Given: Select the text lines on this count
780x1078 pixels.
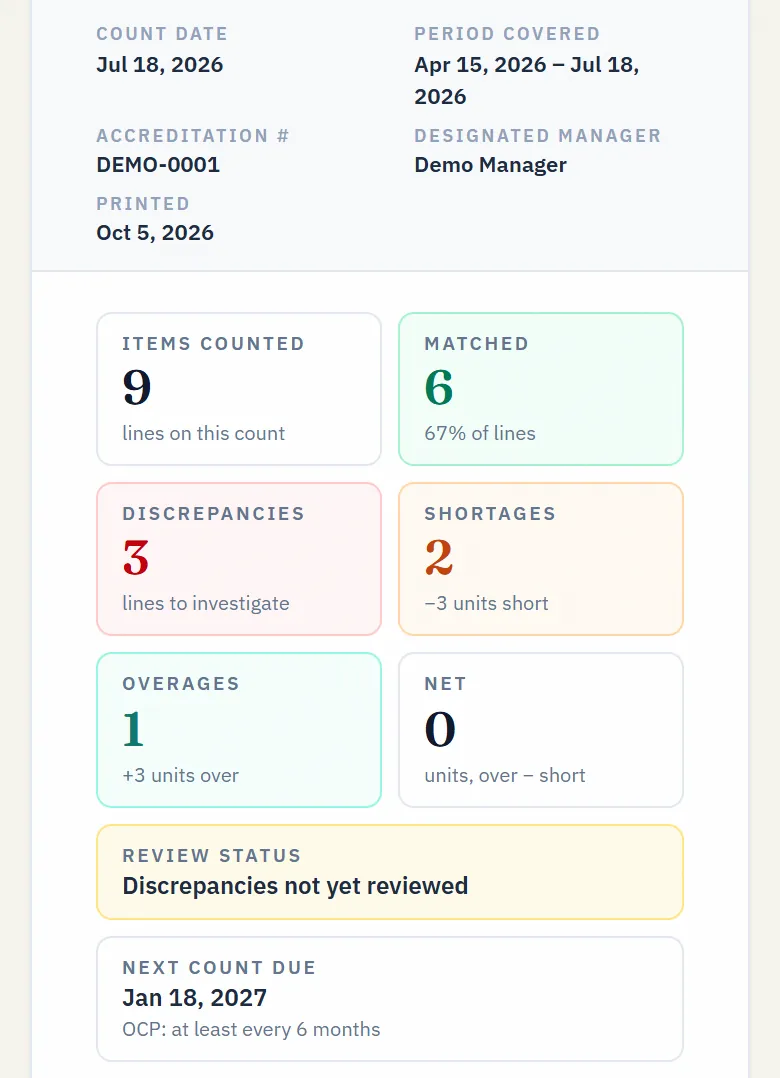Looking at the screenshot, I should [x=203, y=433].
